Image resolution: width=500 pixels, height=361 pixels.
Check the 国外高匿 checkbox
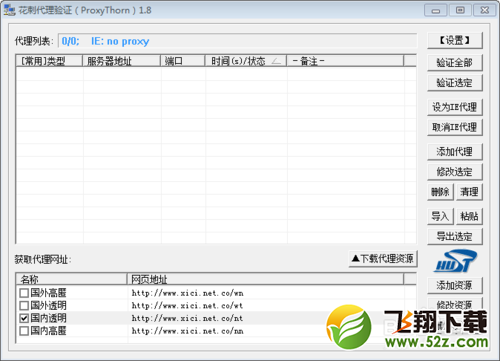24,293
